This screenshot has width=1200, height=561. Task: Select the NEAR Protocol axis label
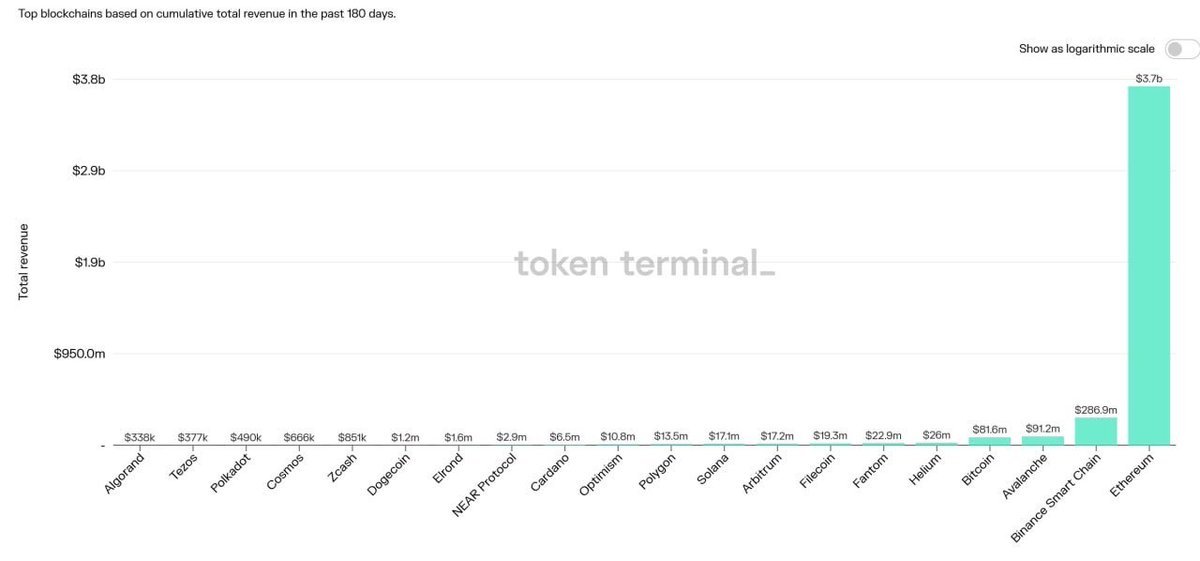pyautogui.click(x=476, y=485)
